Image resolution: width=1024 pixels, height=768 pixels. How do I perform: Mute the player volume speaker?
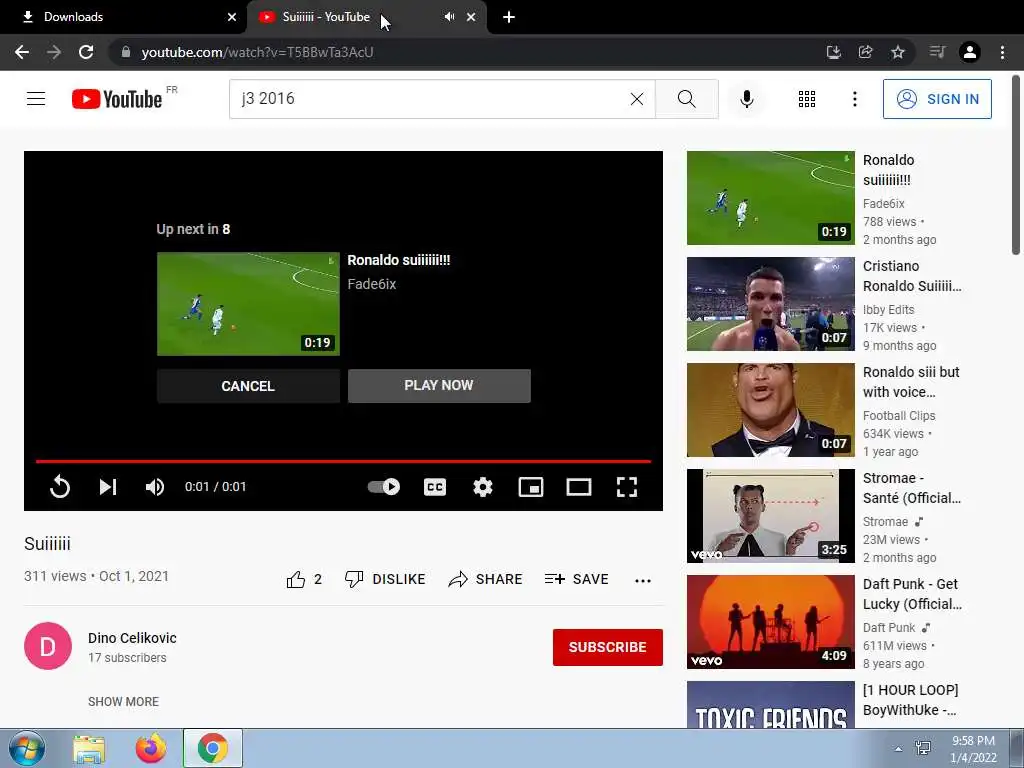click(155, 487)
